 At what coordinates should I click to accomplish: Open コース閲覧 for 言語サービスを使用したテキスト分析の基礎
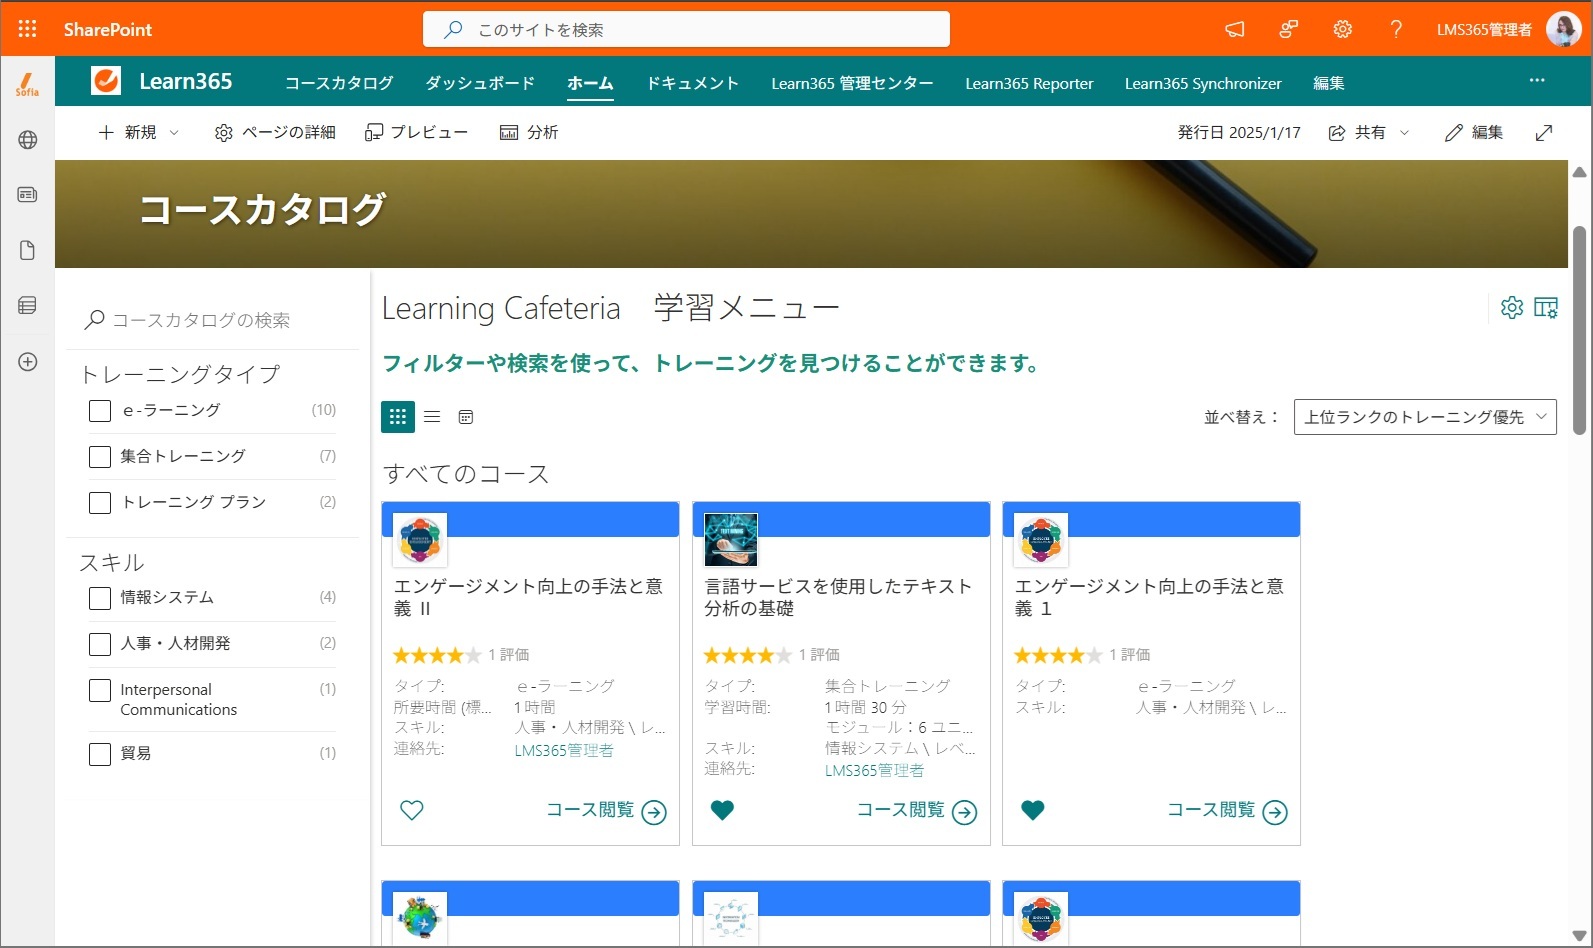coord(917,811)
